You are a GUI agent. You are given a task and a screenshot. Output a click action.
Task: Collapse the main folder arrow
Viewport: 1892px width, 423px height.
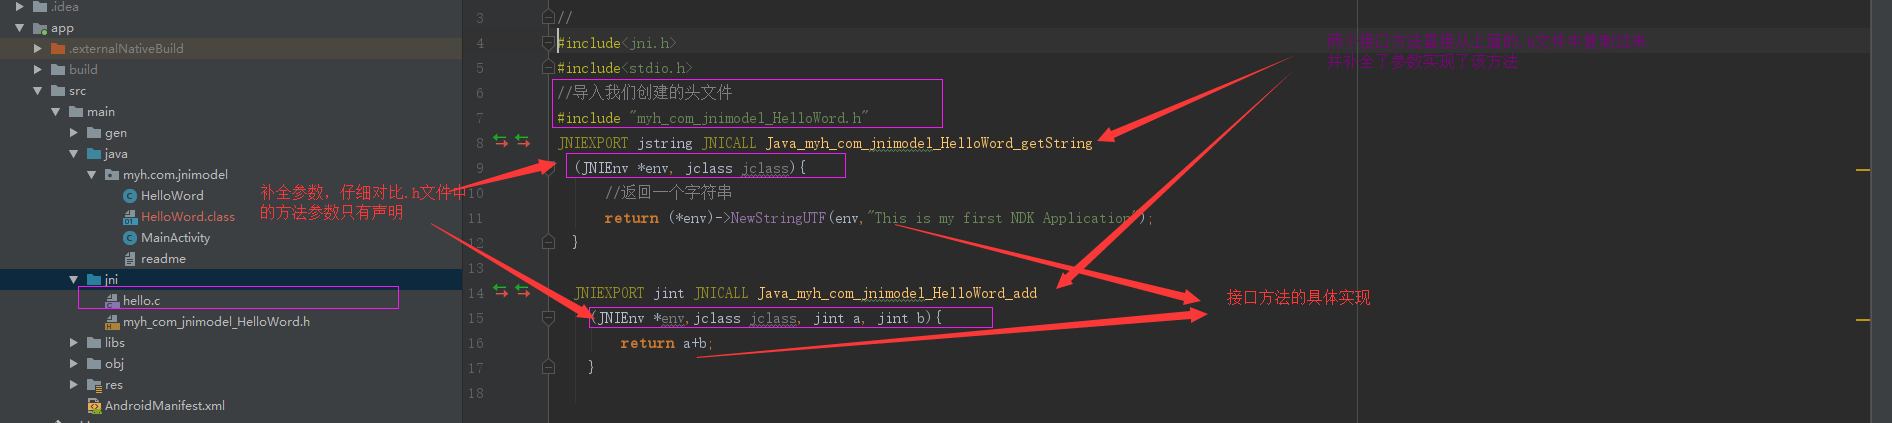click(55, 112)
